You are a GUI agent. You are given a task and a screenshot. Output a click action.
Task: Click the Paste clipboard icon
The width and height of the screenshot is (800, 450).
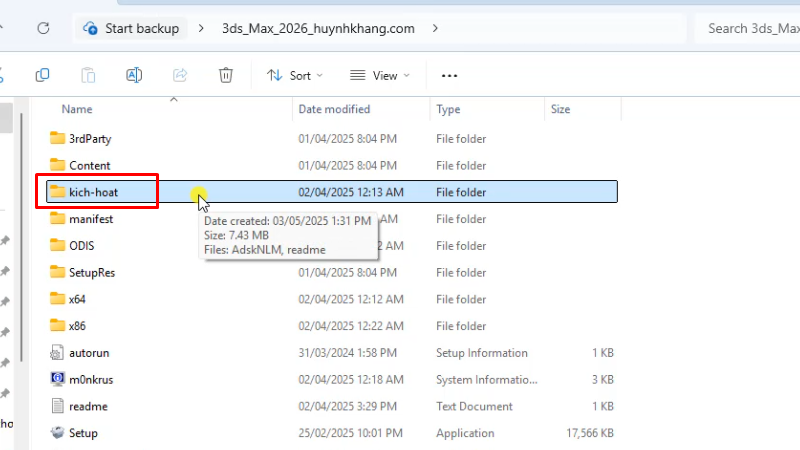tap(88, 75)
